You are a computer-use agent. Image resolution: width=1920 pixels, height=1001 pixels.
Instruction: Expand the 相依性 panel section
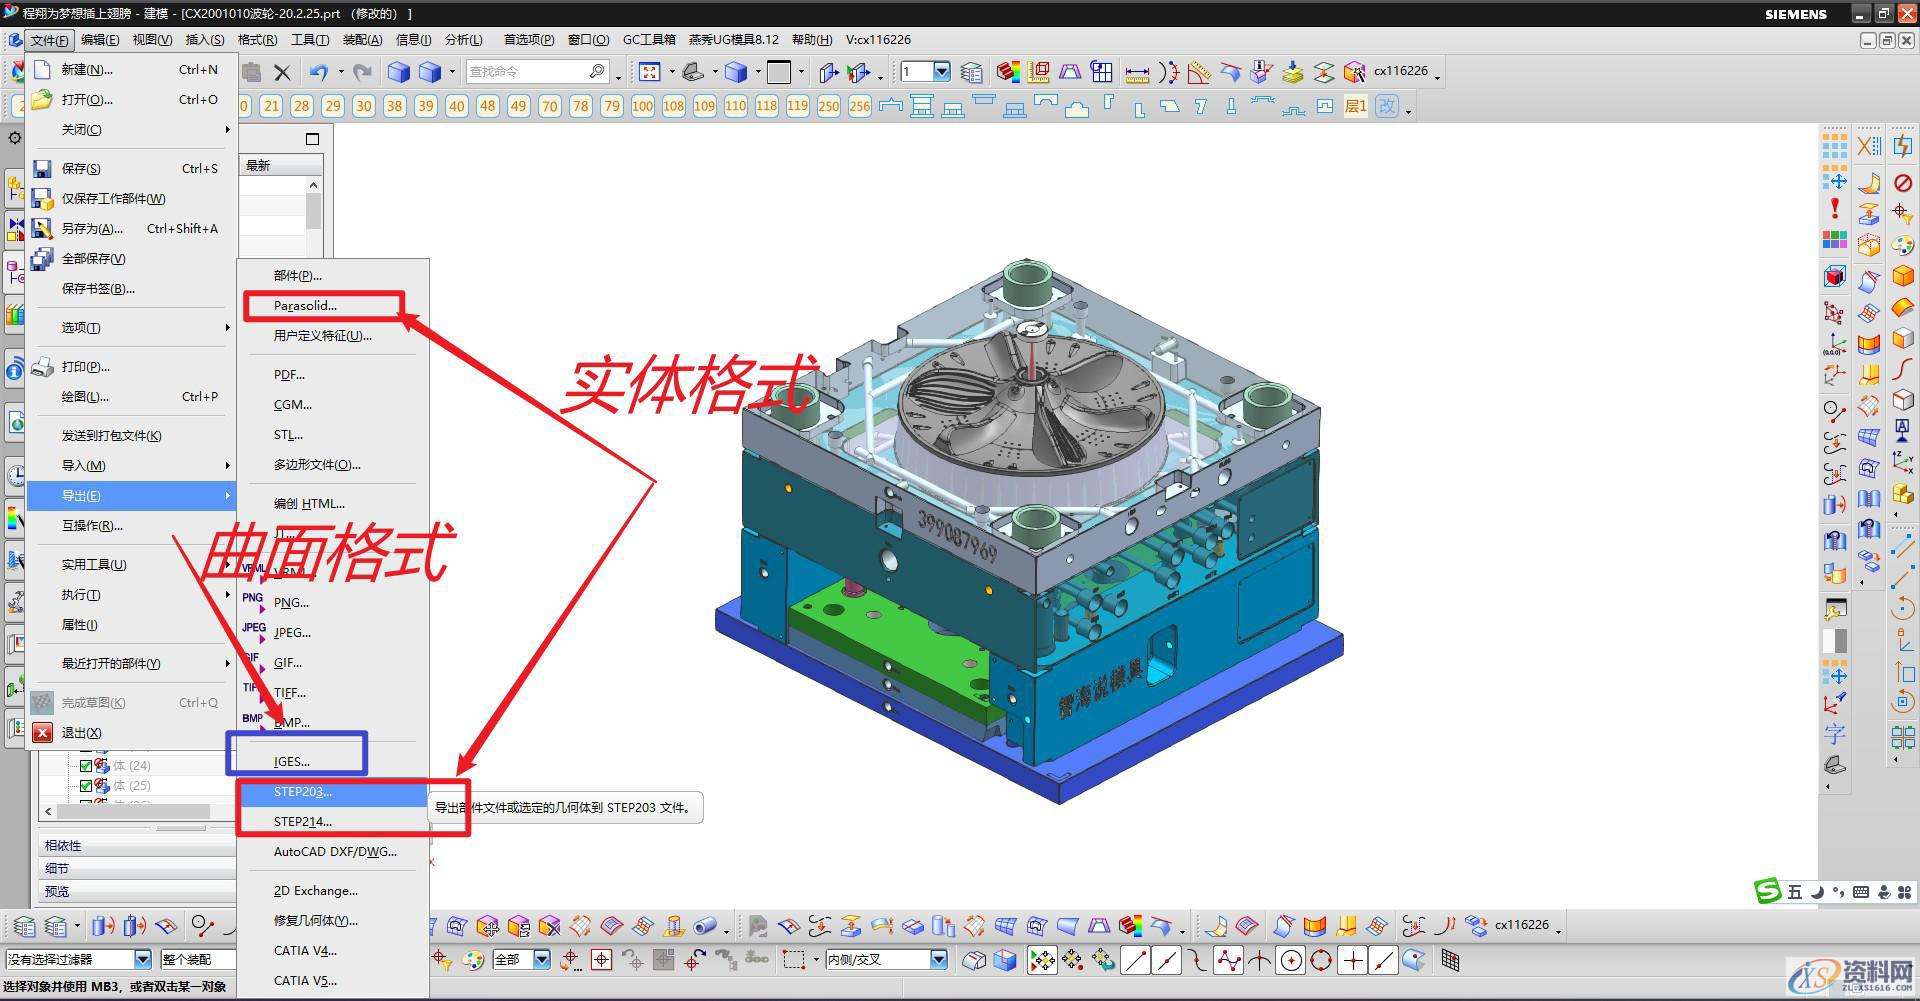point(63,845)
